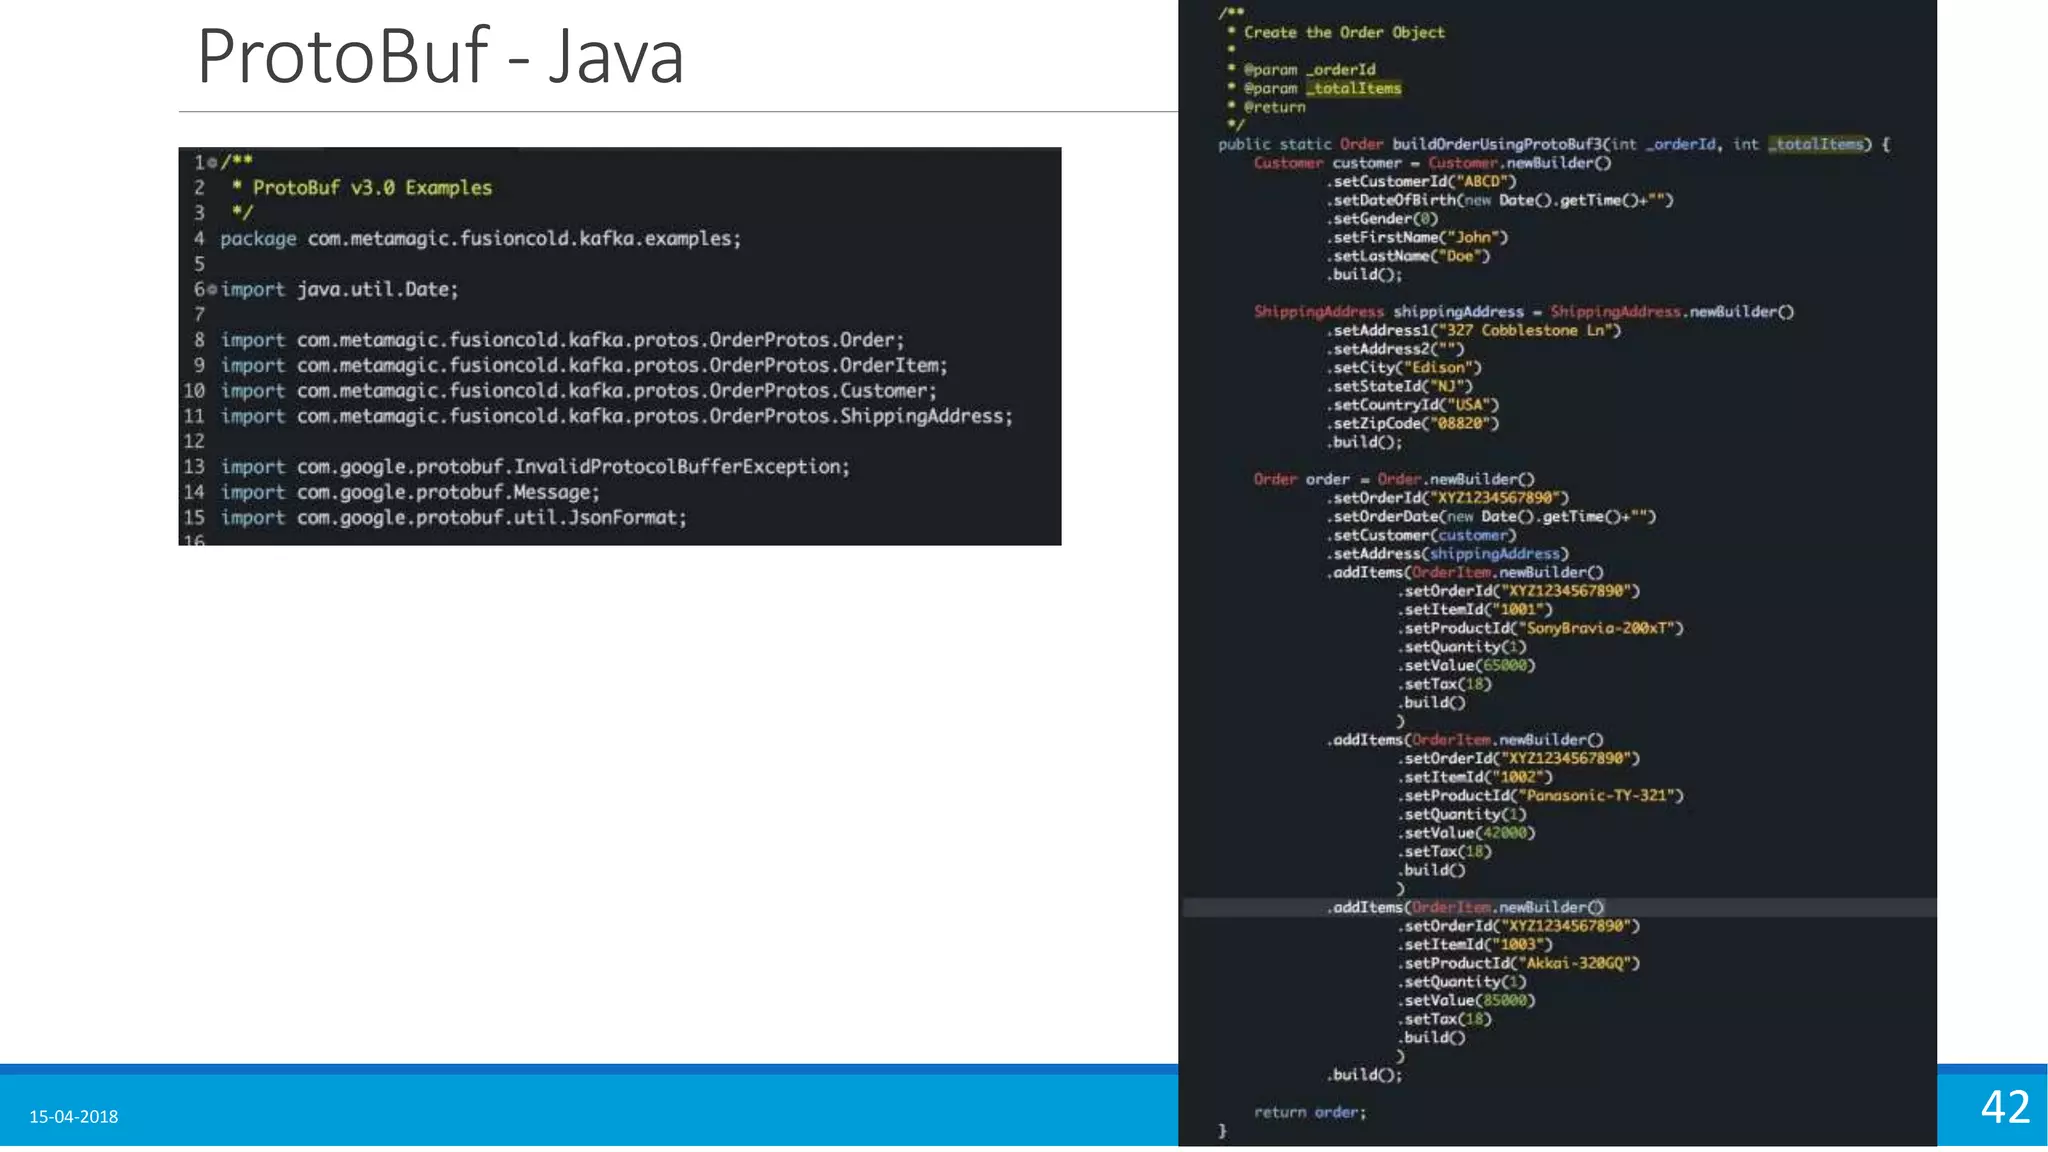The width and height of the screenshot is (2048, 1152).
Task: Click the "Customer customer = Customer.newBuilder()" line
Action: [x=1432, y=163]
